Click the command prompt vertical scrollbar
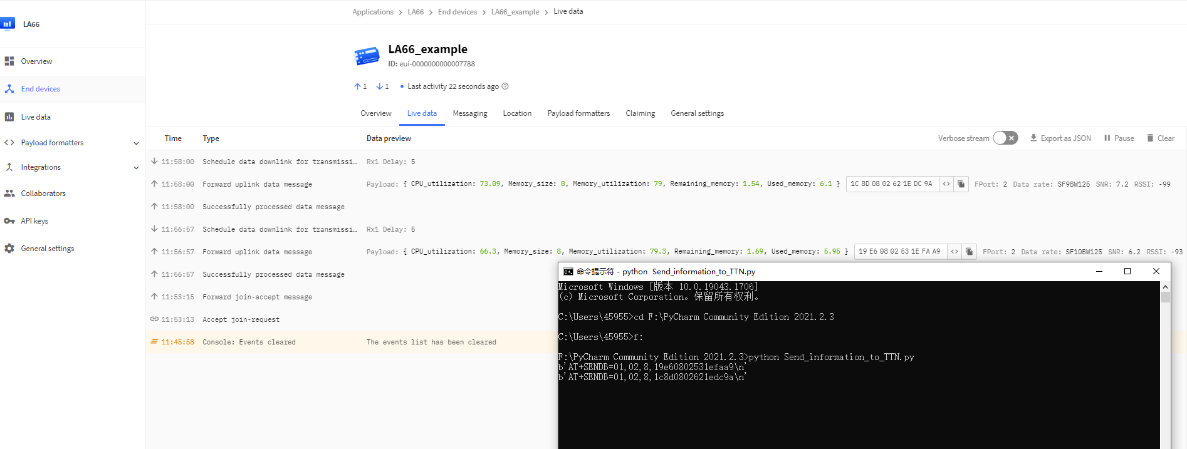1187x449 pixels. point(1164,365)
